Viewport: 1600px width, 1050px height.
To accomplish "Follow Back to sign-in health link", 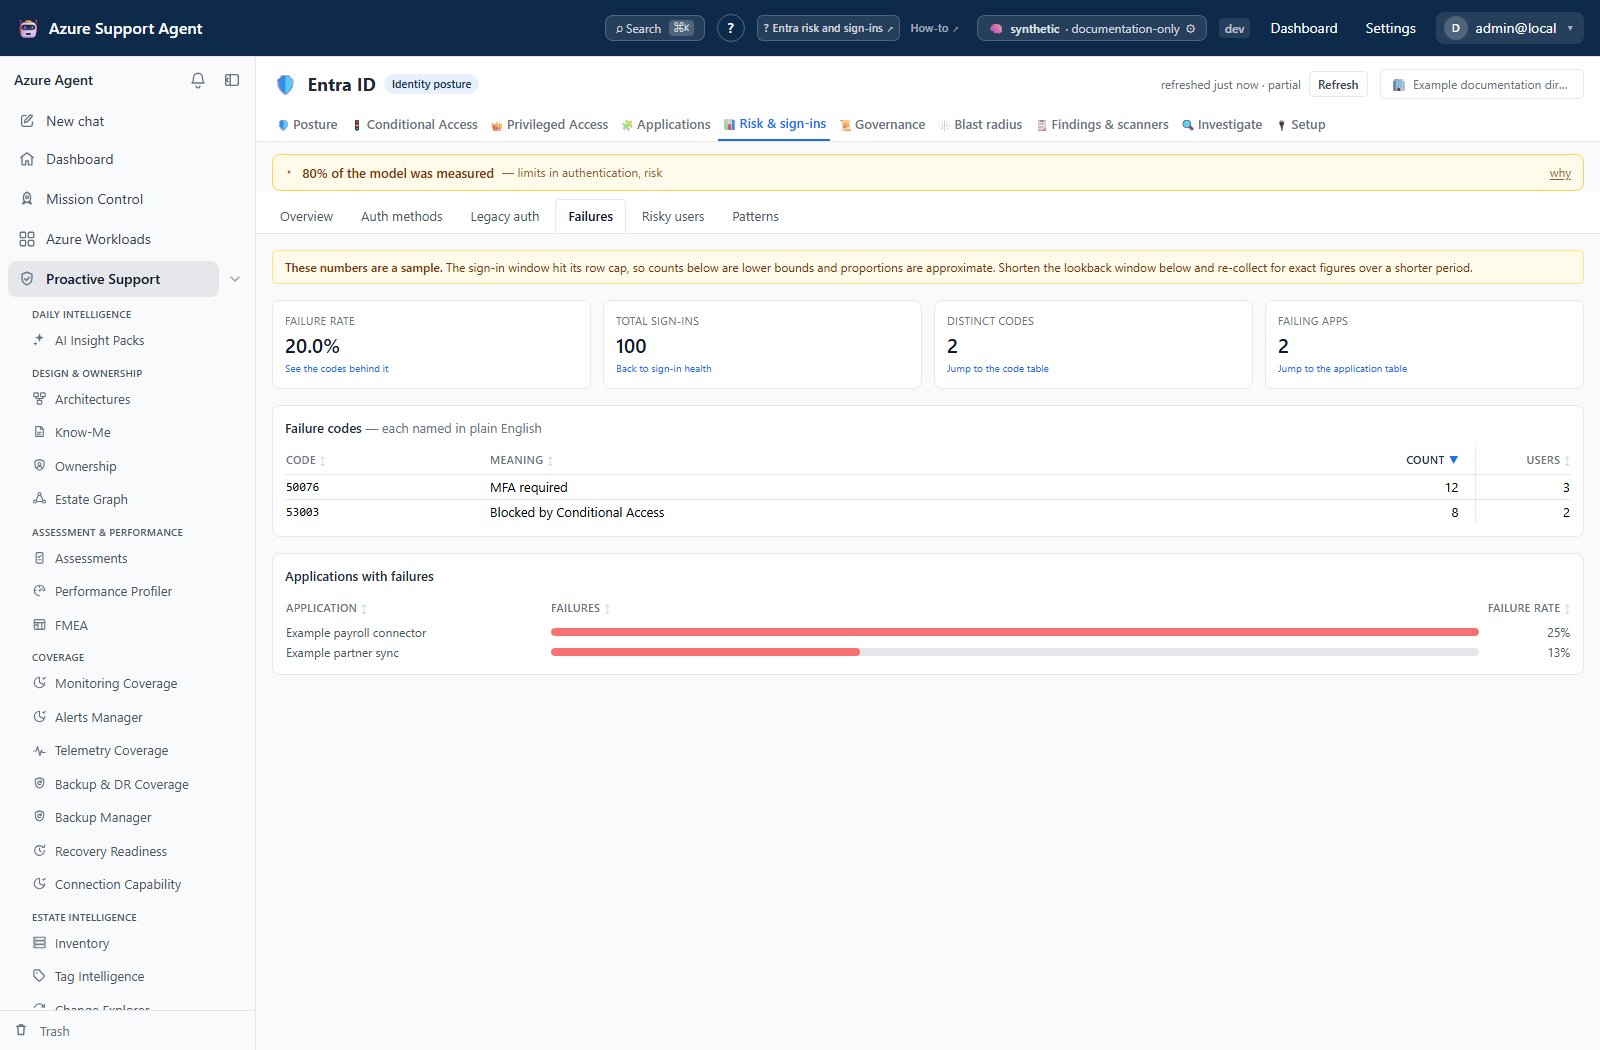I will click(x=664, y=369).
